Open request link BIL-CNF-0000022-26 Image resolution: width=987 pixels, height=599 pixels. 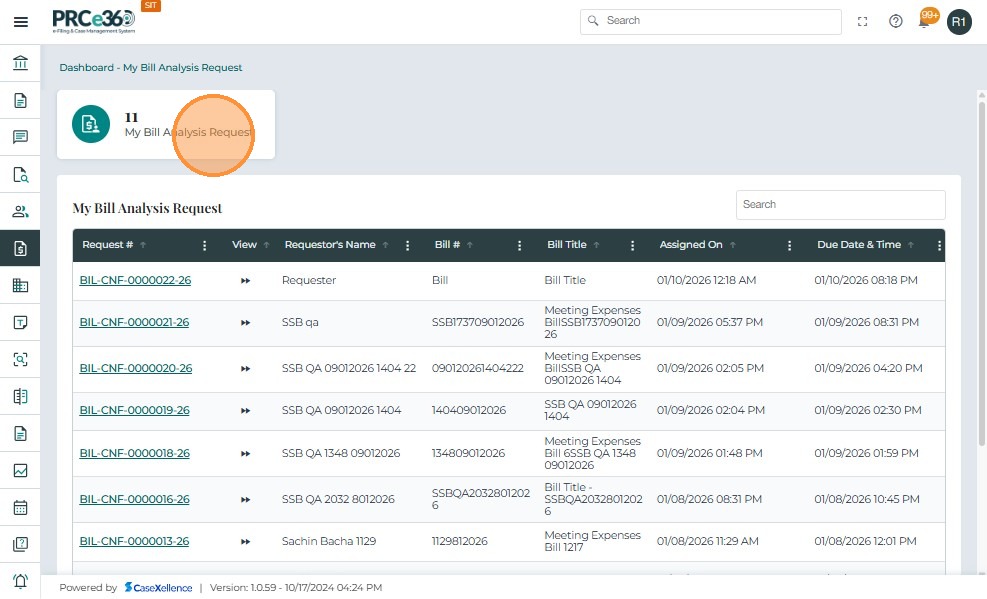click(x=135, y=281)
